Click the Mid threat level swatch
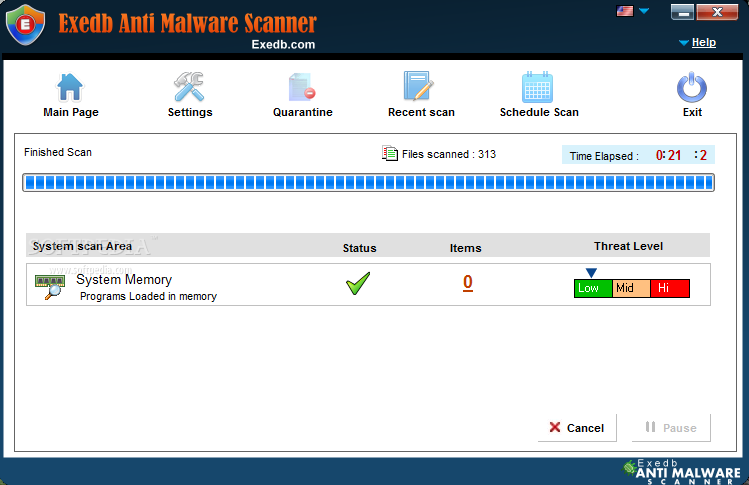Image resolution: width=749 pixels, height=485 pixels. click(x=631, y=288)
